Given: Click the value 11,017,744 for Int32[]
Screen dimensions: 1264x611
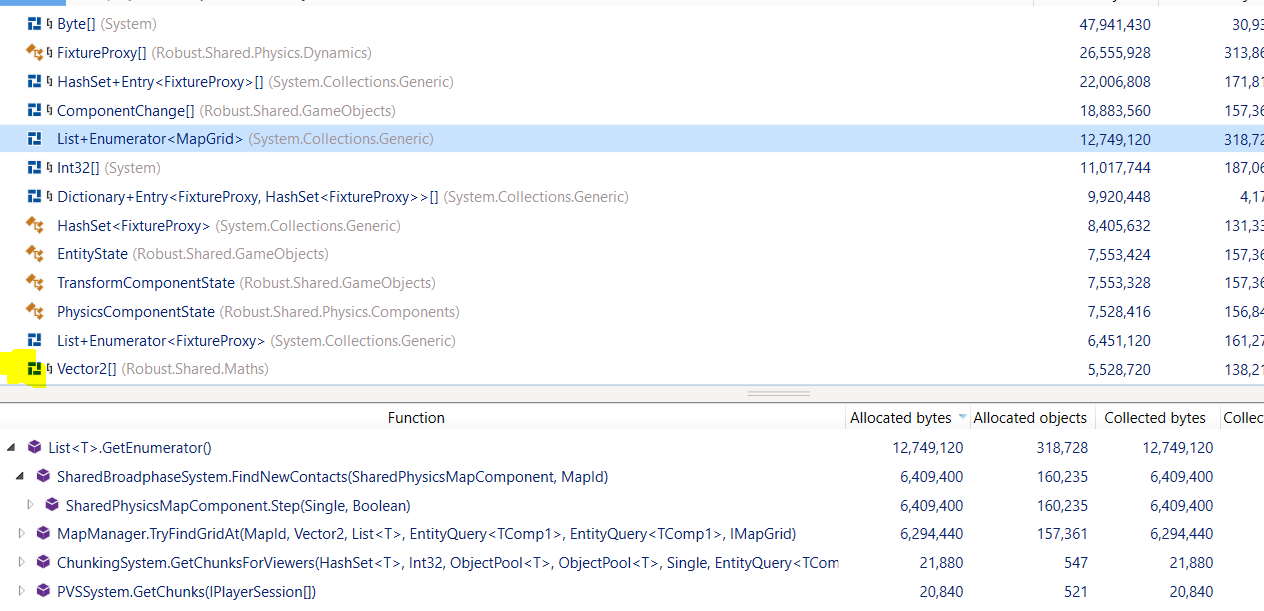Looking at the screenshot, I should [1115, 168].
